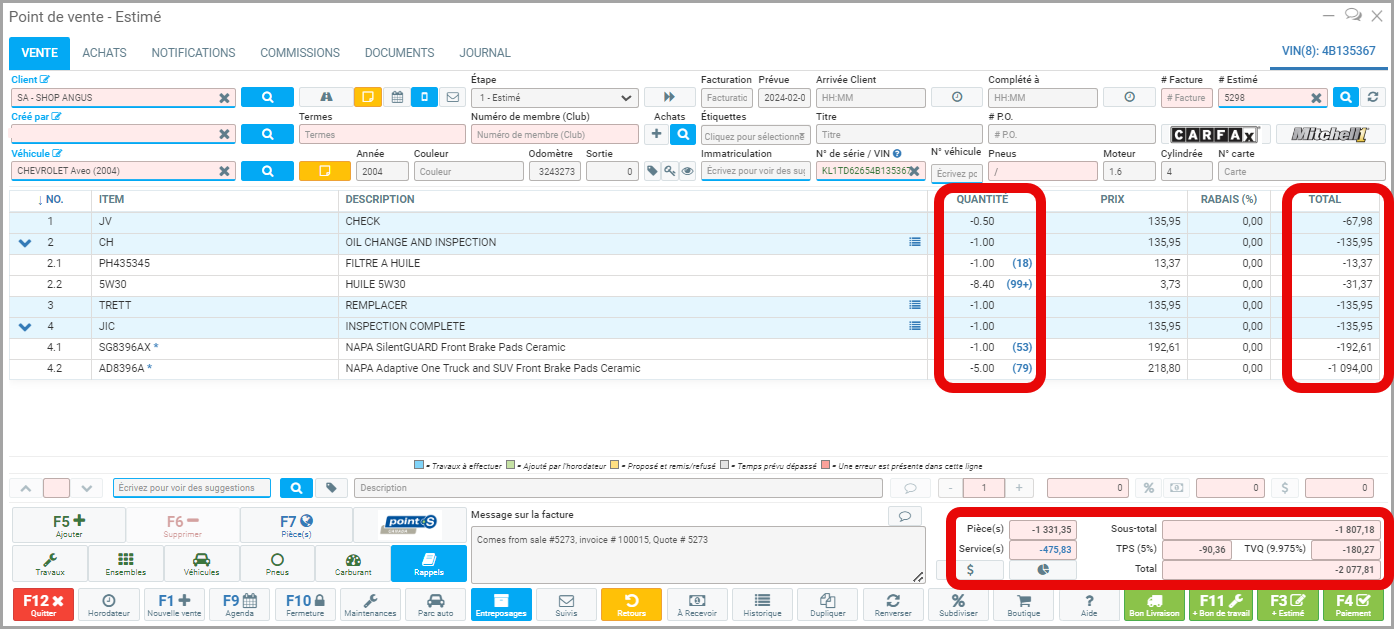Collapse row 4 INSPECTION COMPLETE
Viewport: 1394px width, 629px height.
coord(25,327)
